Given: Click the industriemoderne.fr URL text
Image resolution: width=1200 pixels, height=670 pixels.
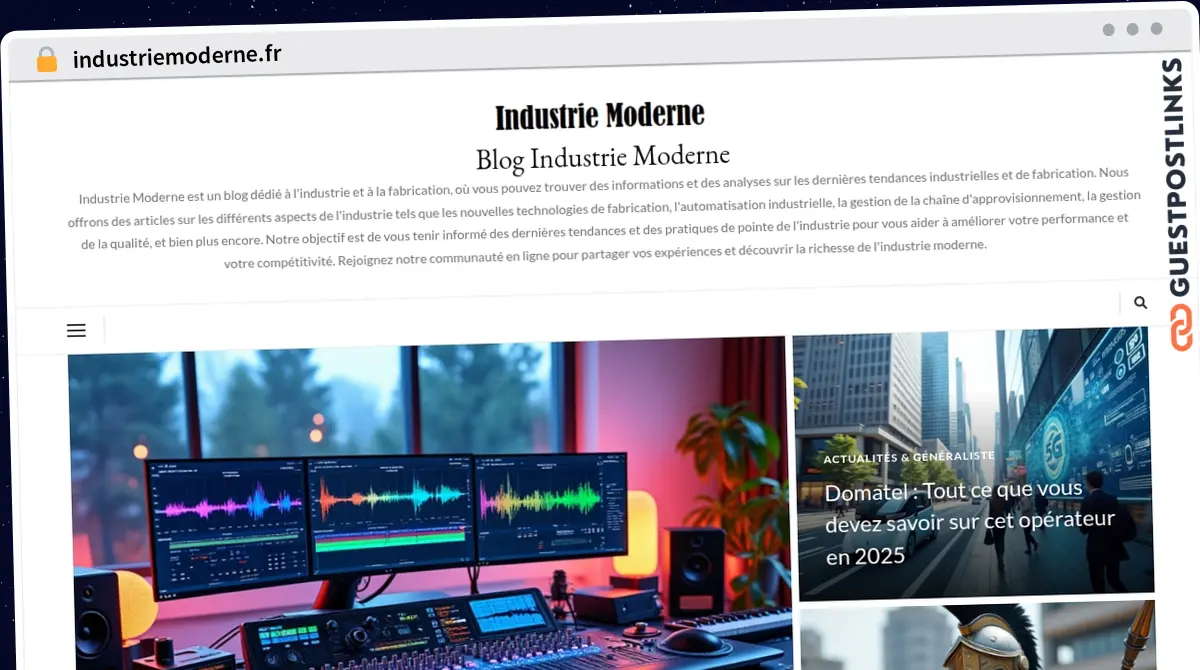Looking at the screenshot, I should 177,56.
